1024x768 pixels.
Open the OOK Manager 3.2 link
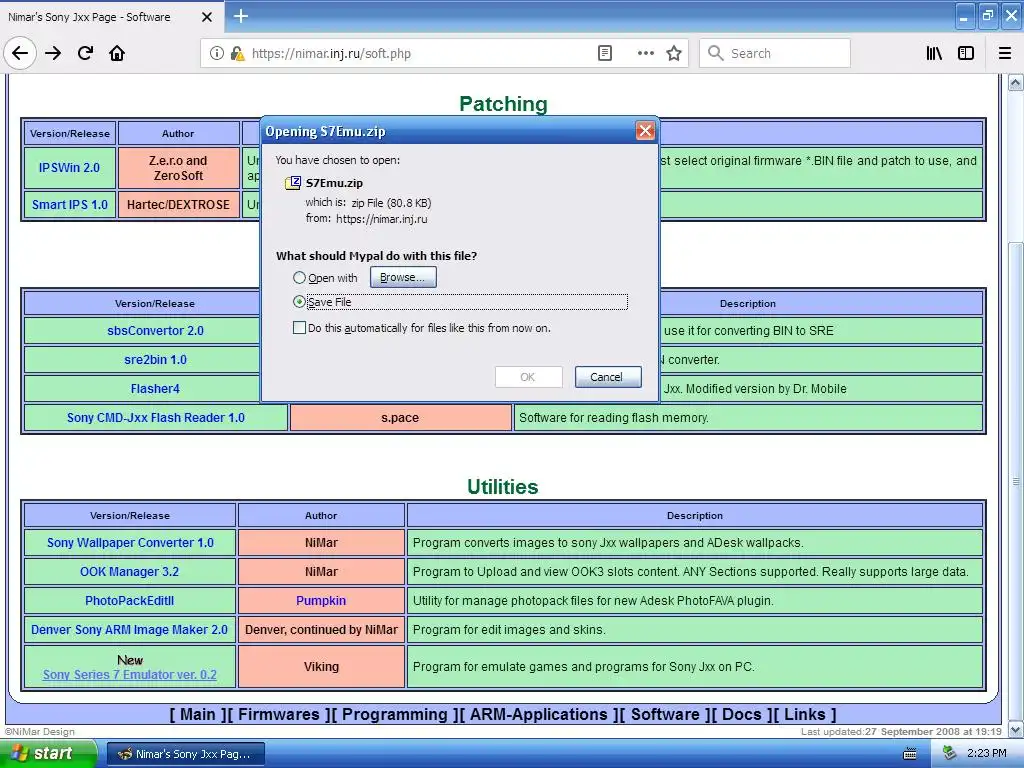tap(129, 571)
